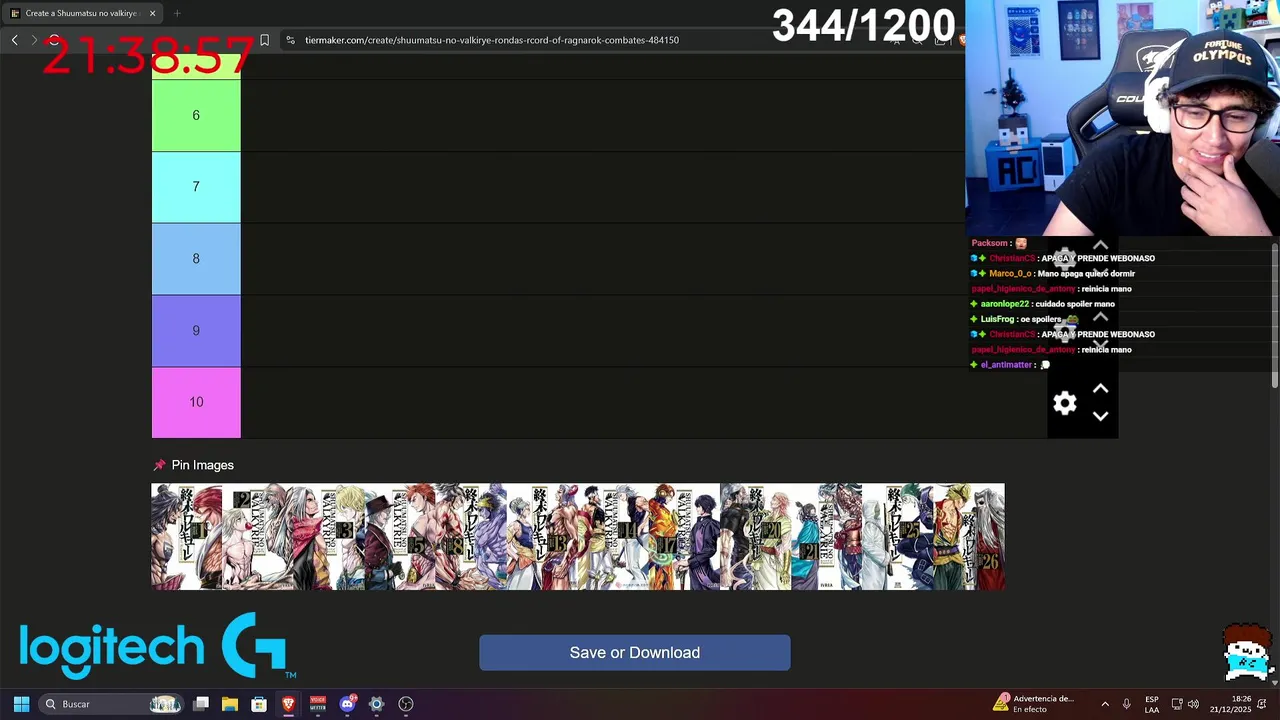Select volume 20 cover thumbnail
Image resolution: width=1280 pixels, height=720 pixels.
(x=755, y=537)
